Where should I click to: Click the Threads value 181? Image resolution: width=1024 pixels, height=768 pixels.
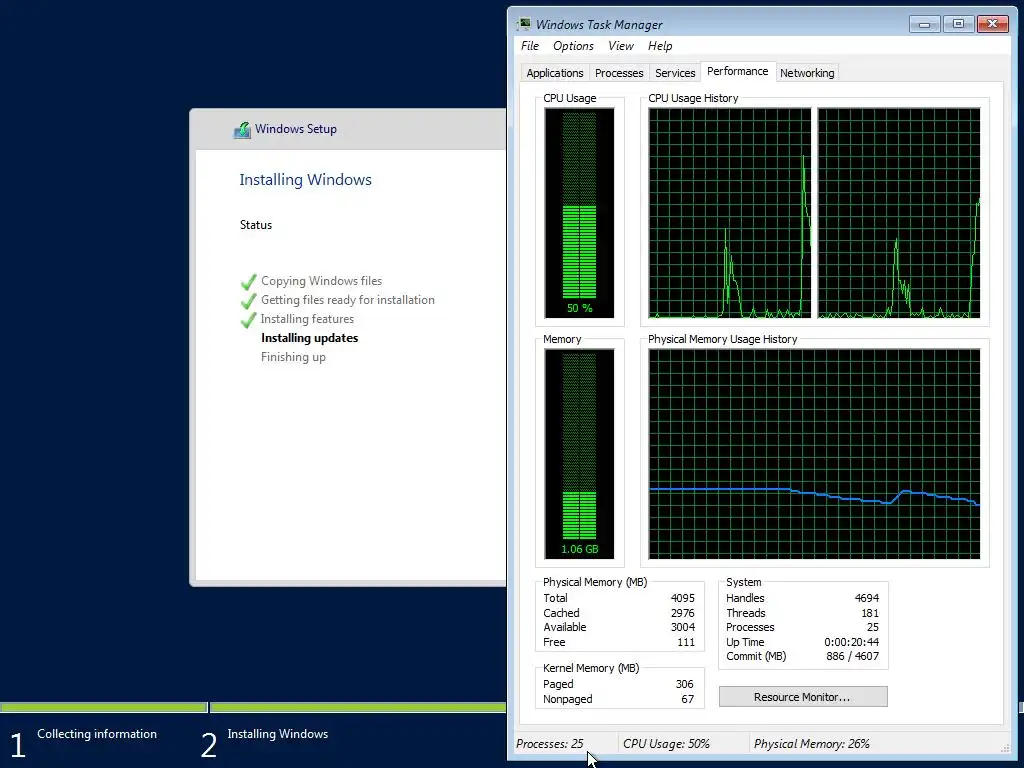coord(870,613)
